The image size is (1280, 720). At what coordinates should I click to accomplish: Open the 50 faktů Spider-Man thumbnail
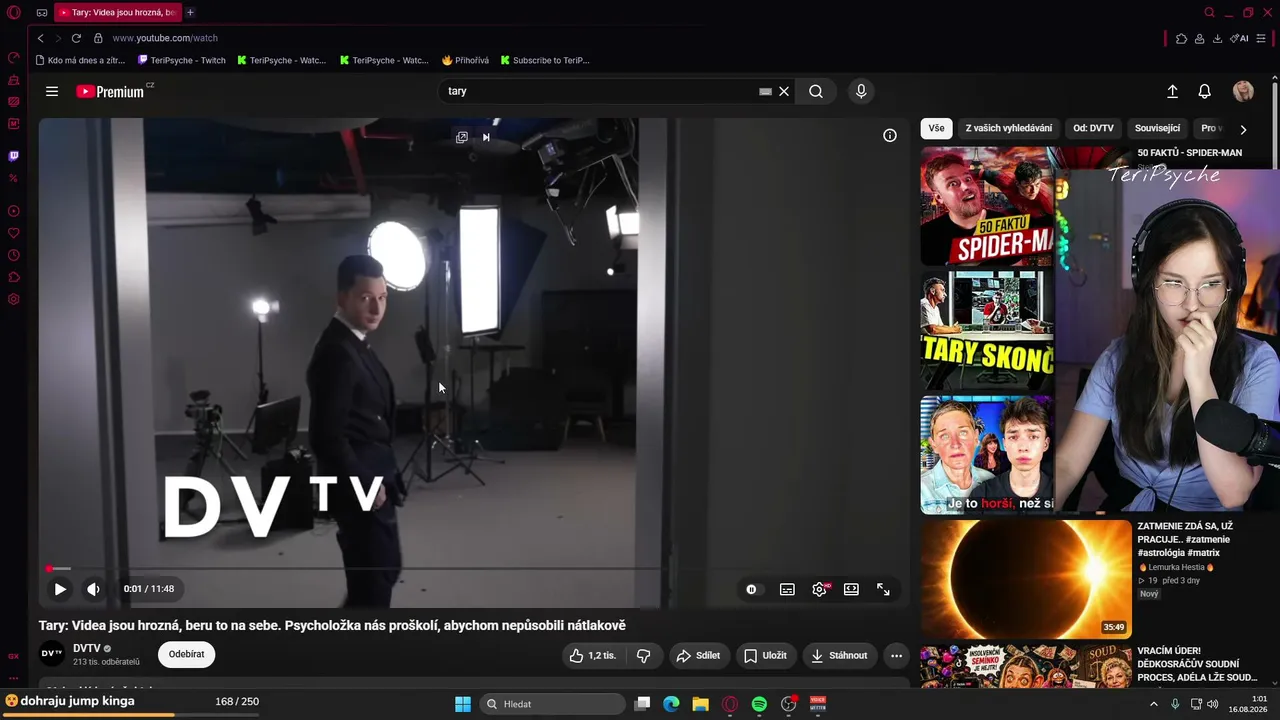[x=987, y=206]
